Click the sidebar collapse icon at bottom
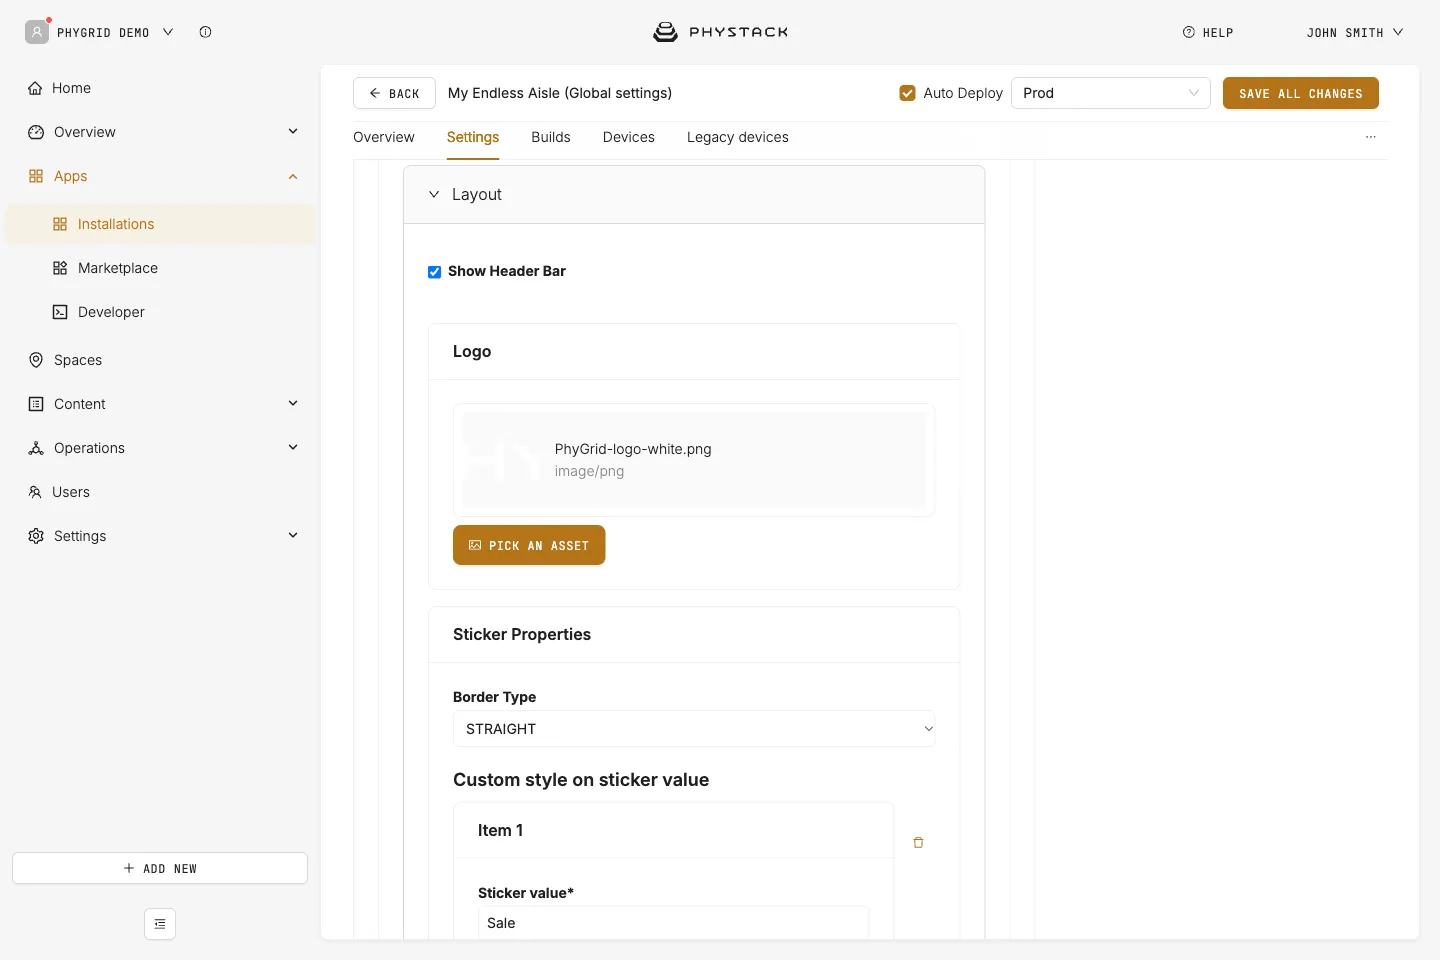Screen dimensions: 1440x960 pos(160,924)
